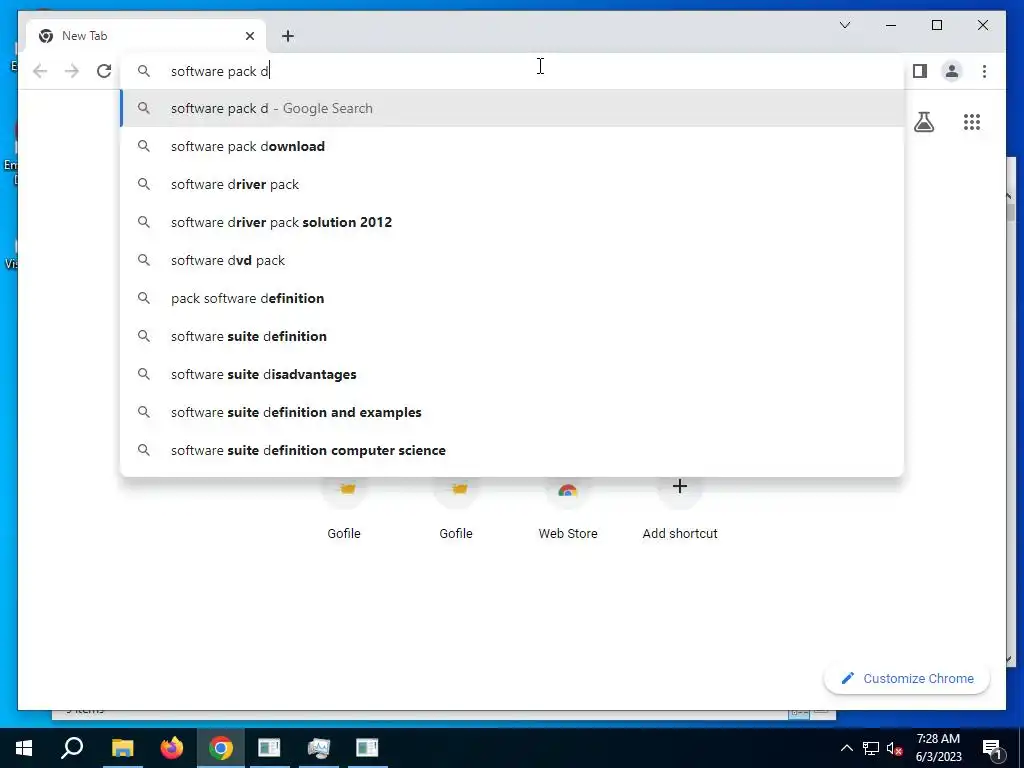
Task: Click the address bar text field
Action: 512,71
